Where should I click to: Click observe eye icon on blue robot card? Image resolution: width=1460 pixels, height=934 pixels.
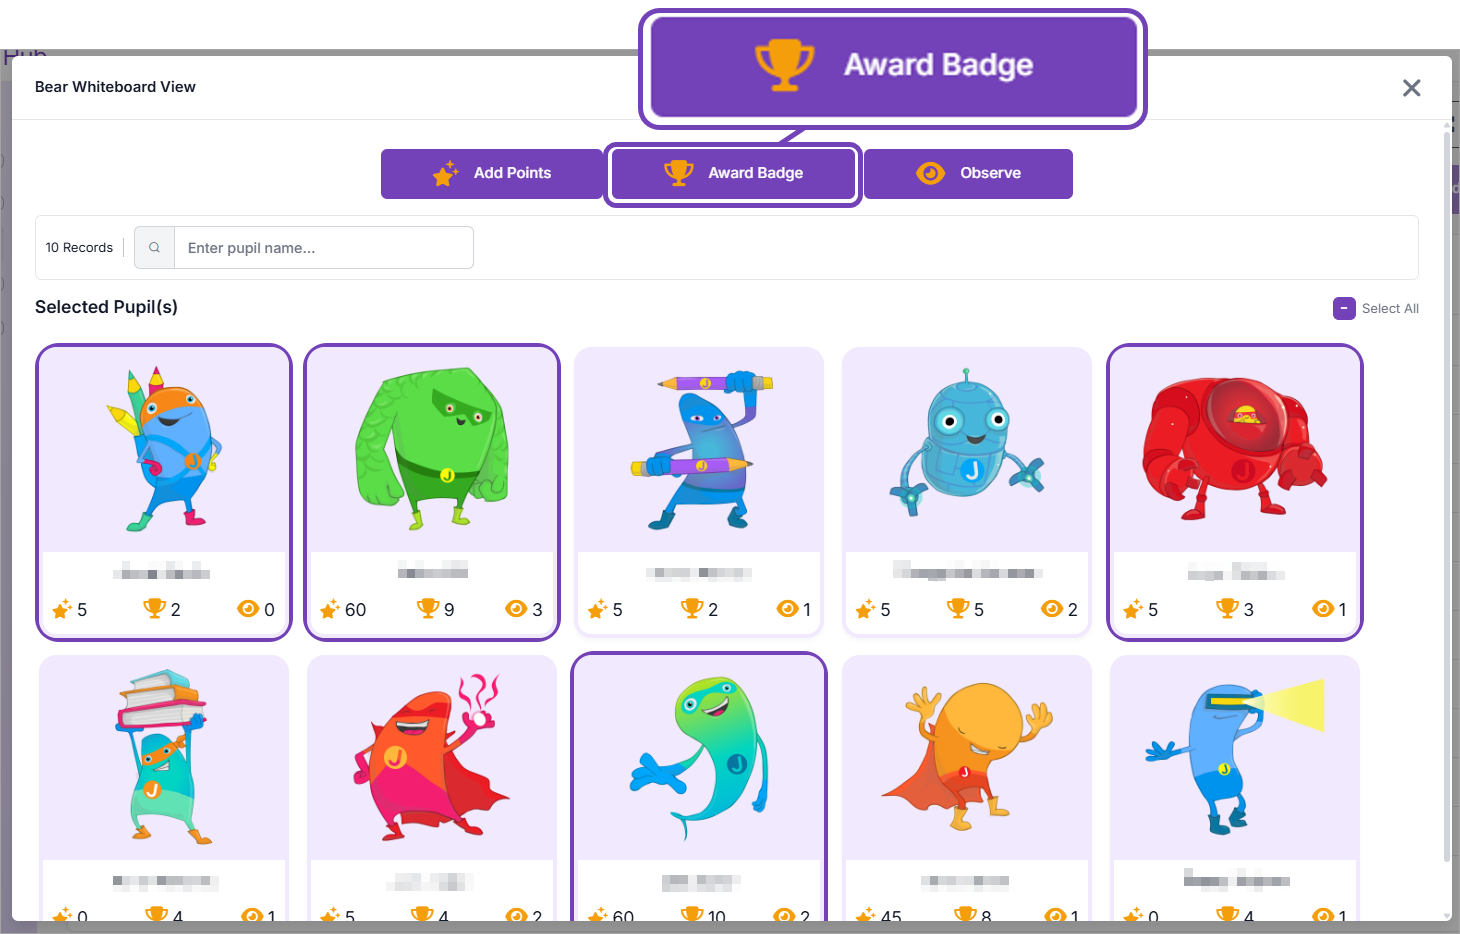point(1052,608)
